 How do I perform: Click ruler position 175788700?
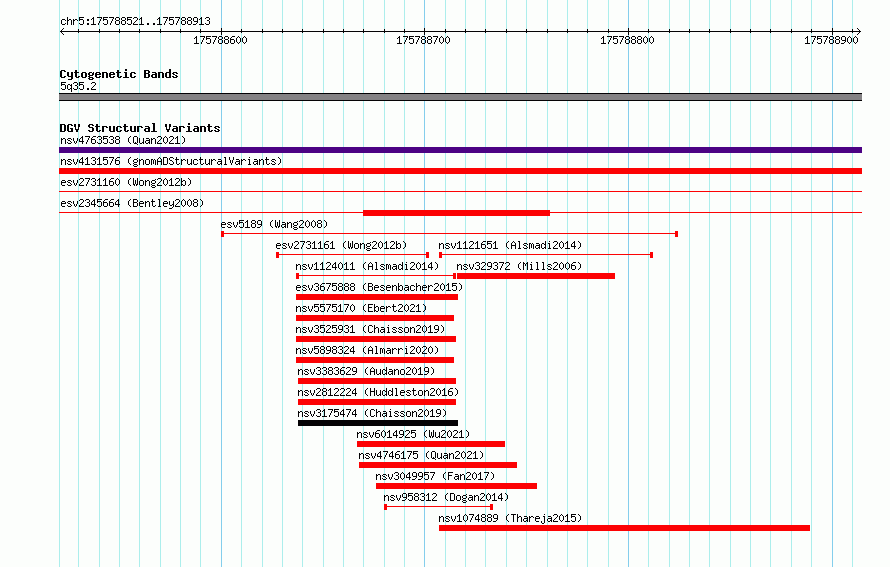click(x=423, y=40)
